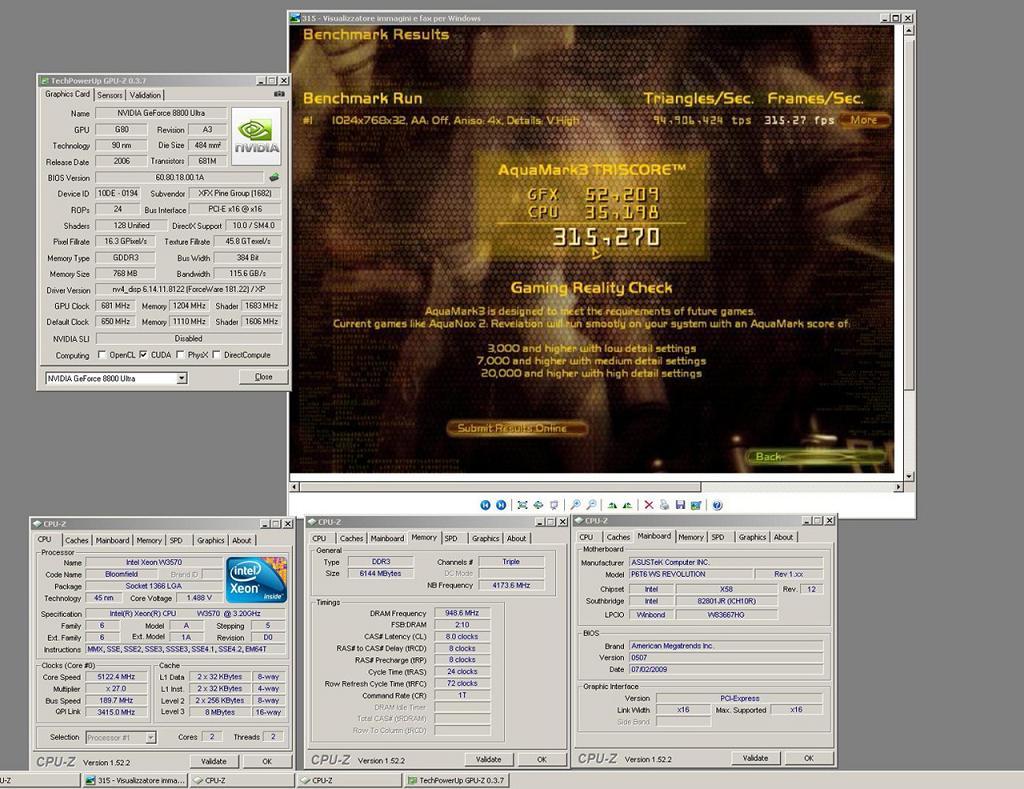
Task: Click the printer icon in viewer toolbar
Action: coord(664,505)
